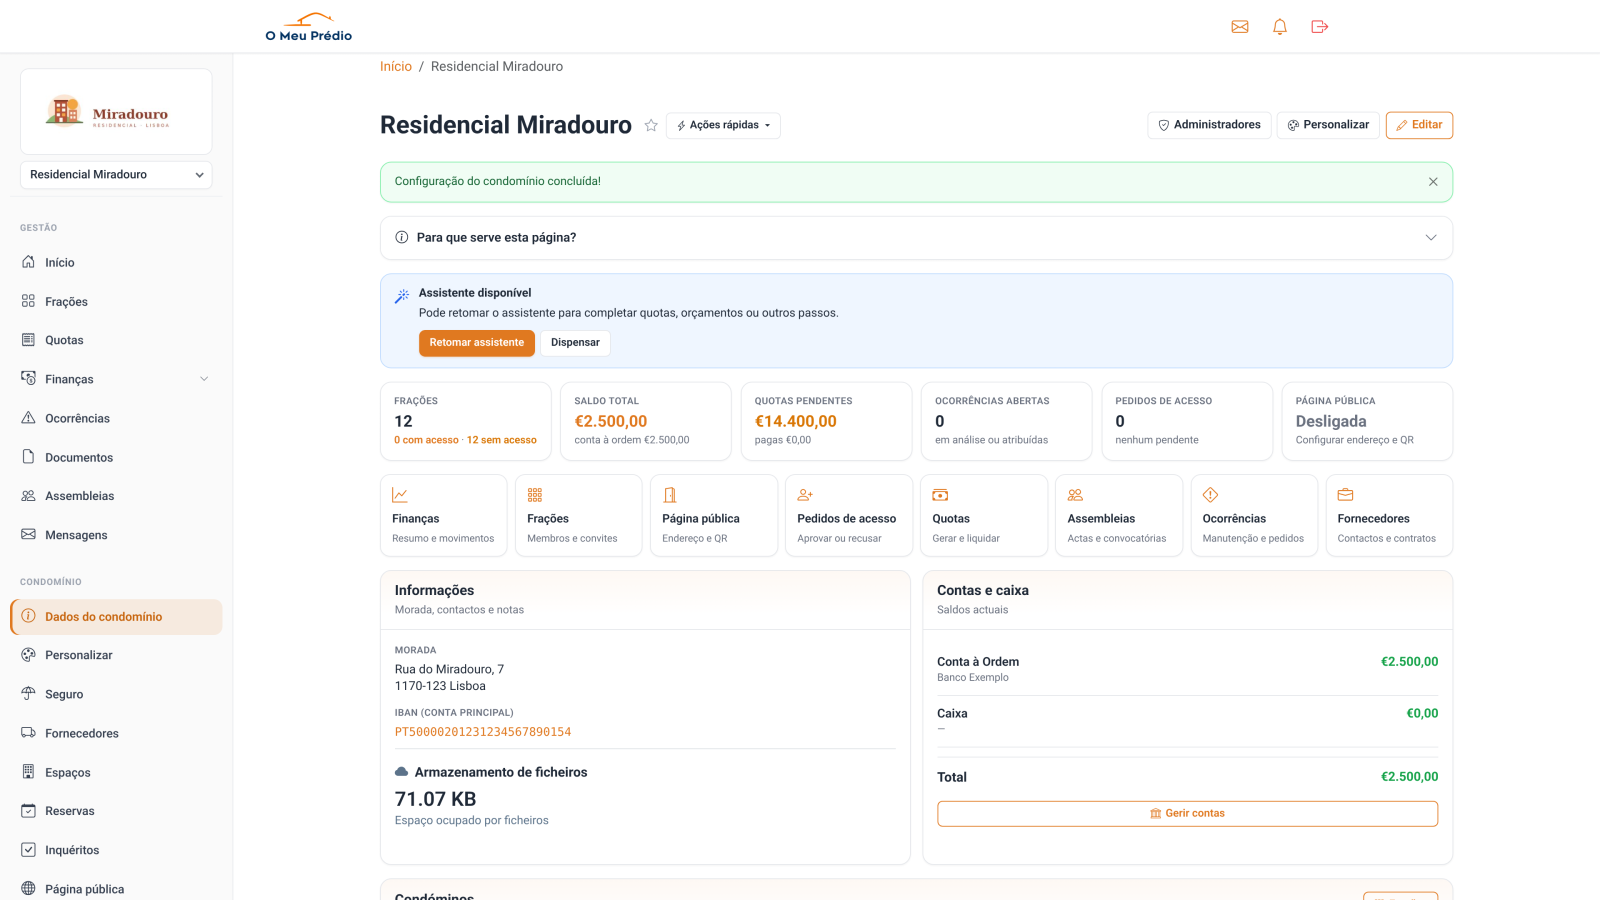Open the Residencial Miradouro condominium selector

[116, 175]
